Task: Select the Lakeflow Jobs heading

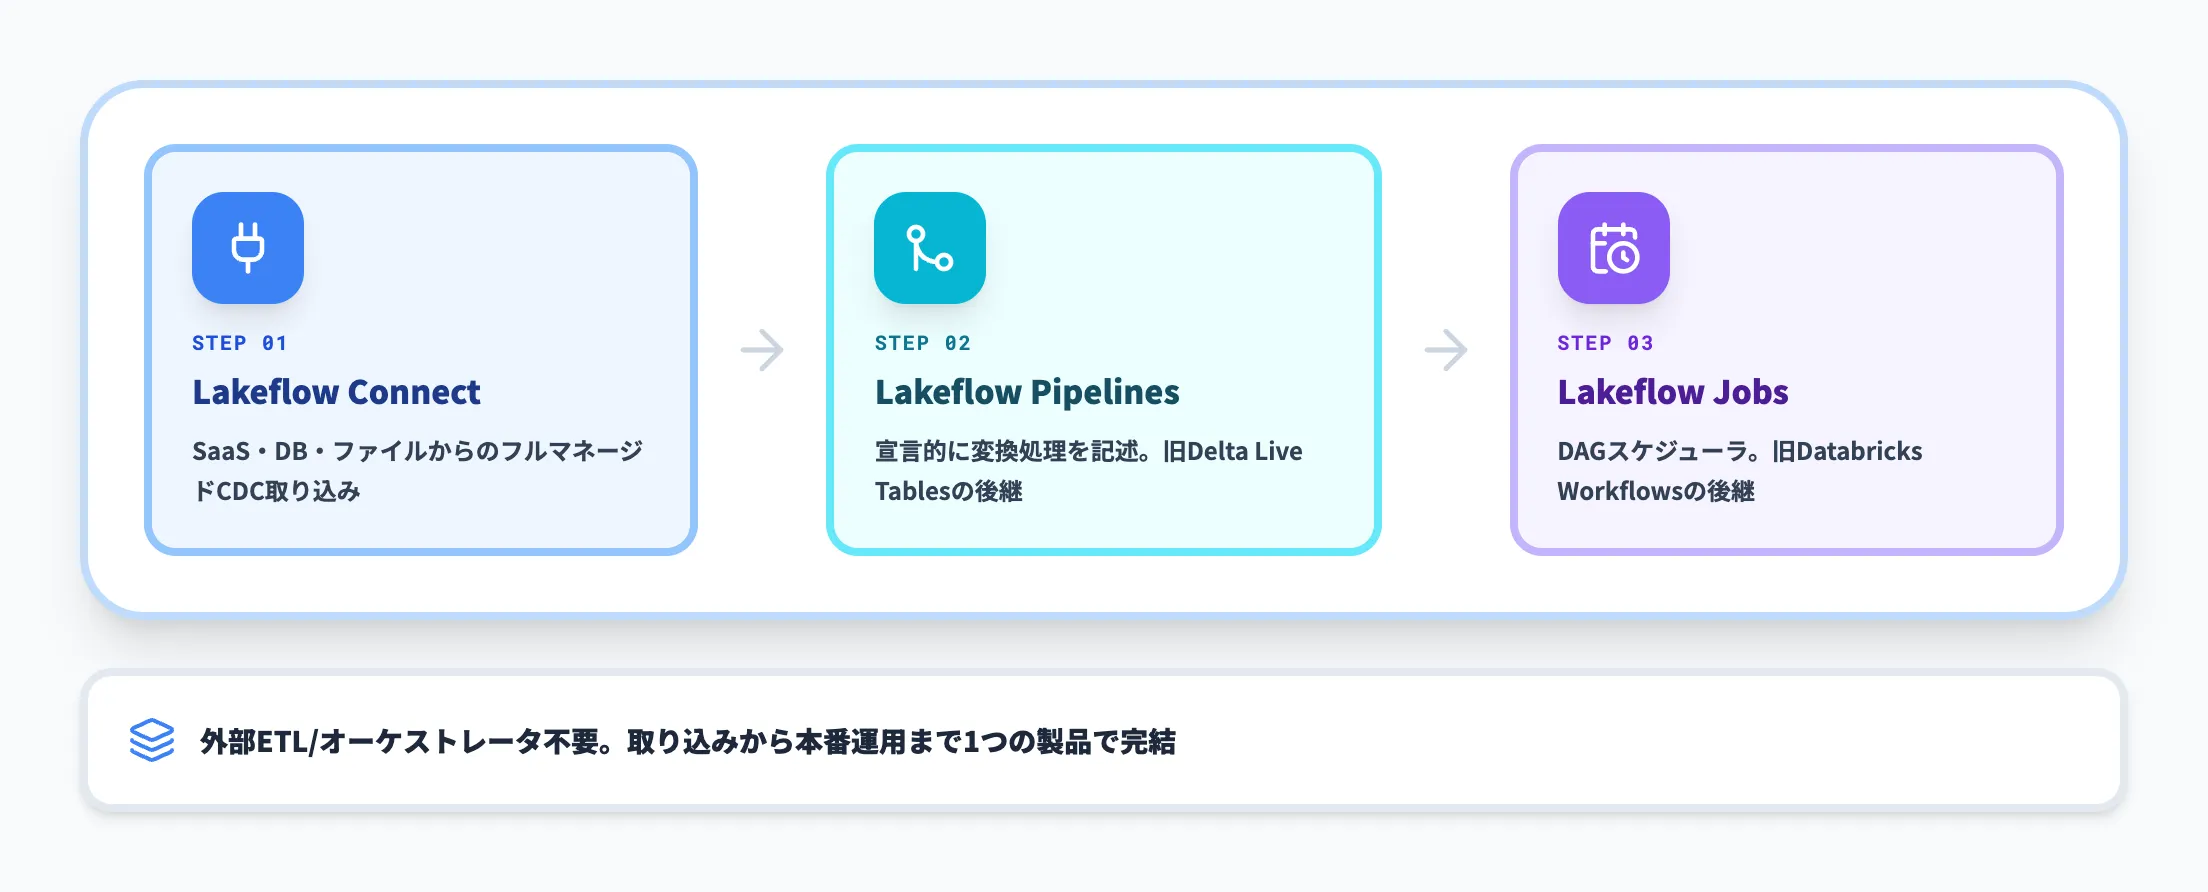Action: (x=1672, y=392)
